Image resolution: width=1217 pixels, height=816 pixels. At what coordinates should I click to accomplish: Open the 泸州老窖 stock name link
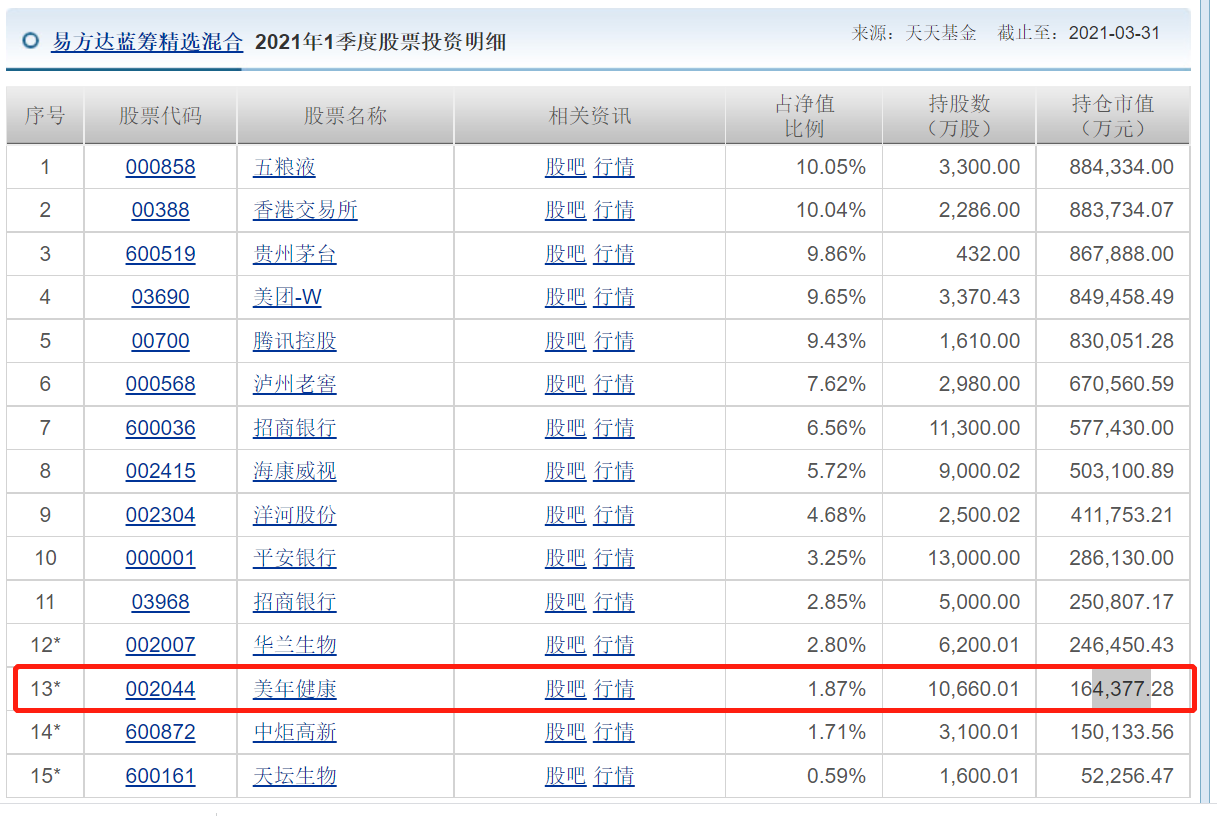point(289,384)
